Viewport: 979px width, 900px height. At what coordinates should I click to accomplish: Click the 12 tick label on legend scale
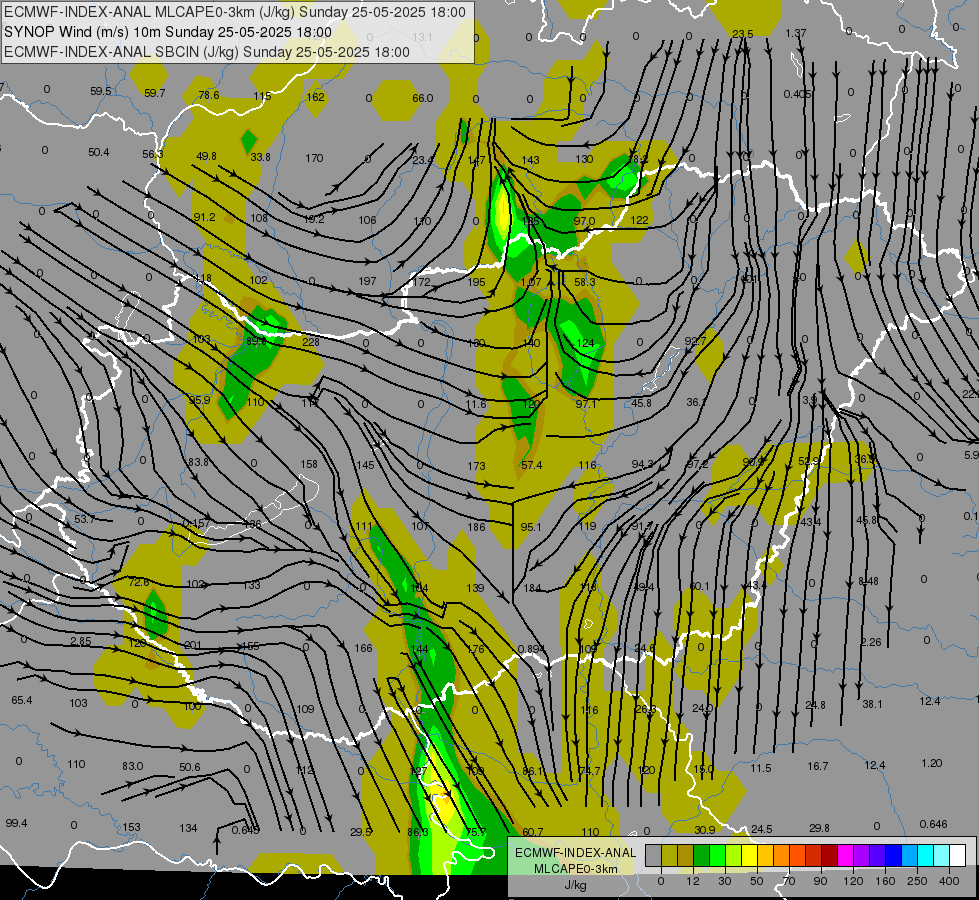(x=693, y=881)
